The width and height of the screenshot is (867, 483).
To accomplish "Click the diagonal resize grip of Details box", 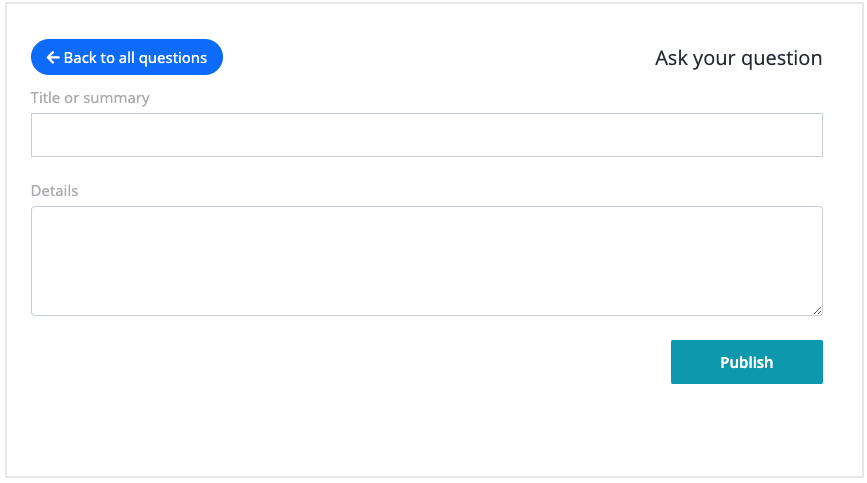I will [x=817, y=311].
